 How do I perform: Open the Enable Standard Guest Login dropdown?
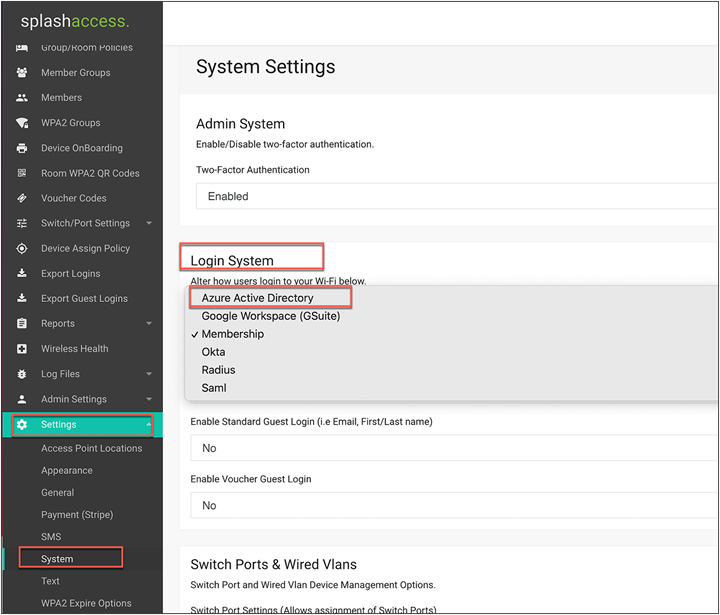pyautogui.click(x=454, y=448)
